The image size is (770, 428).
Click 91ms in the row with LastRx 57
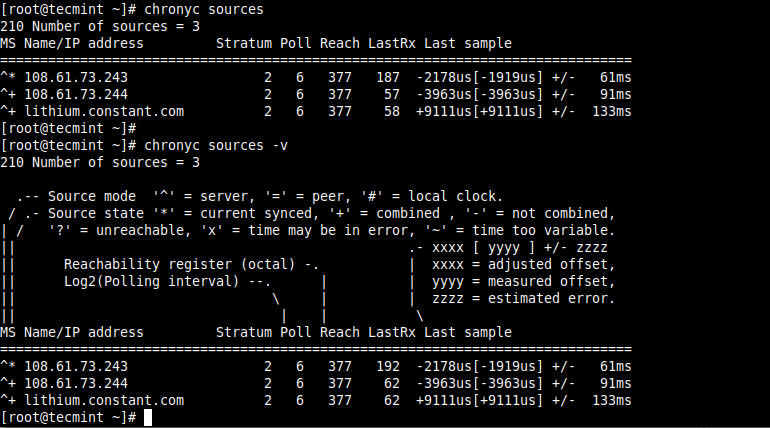click(x=615, y=94)
